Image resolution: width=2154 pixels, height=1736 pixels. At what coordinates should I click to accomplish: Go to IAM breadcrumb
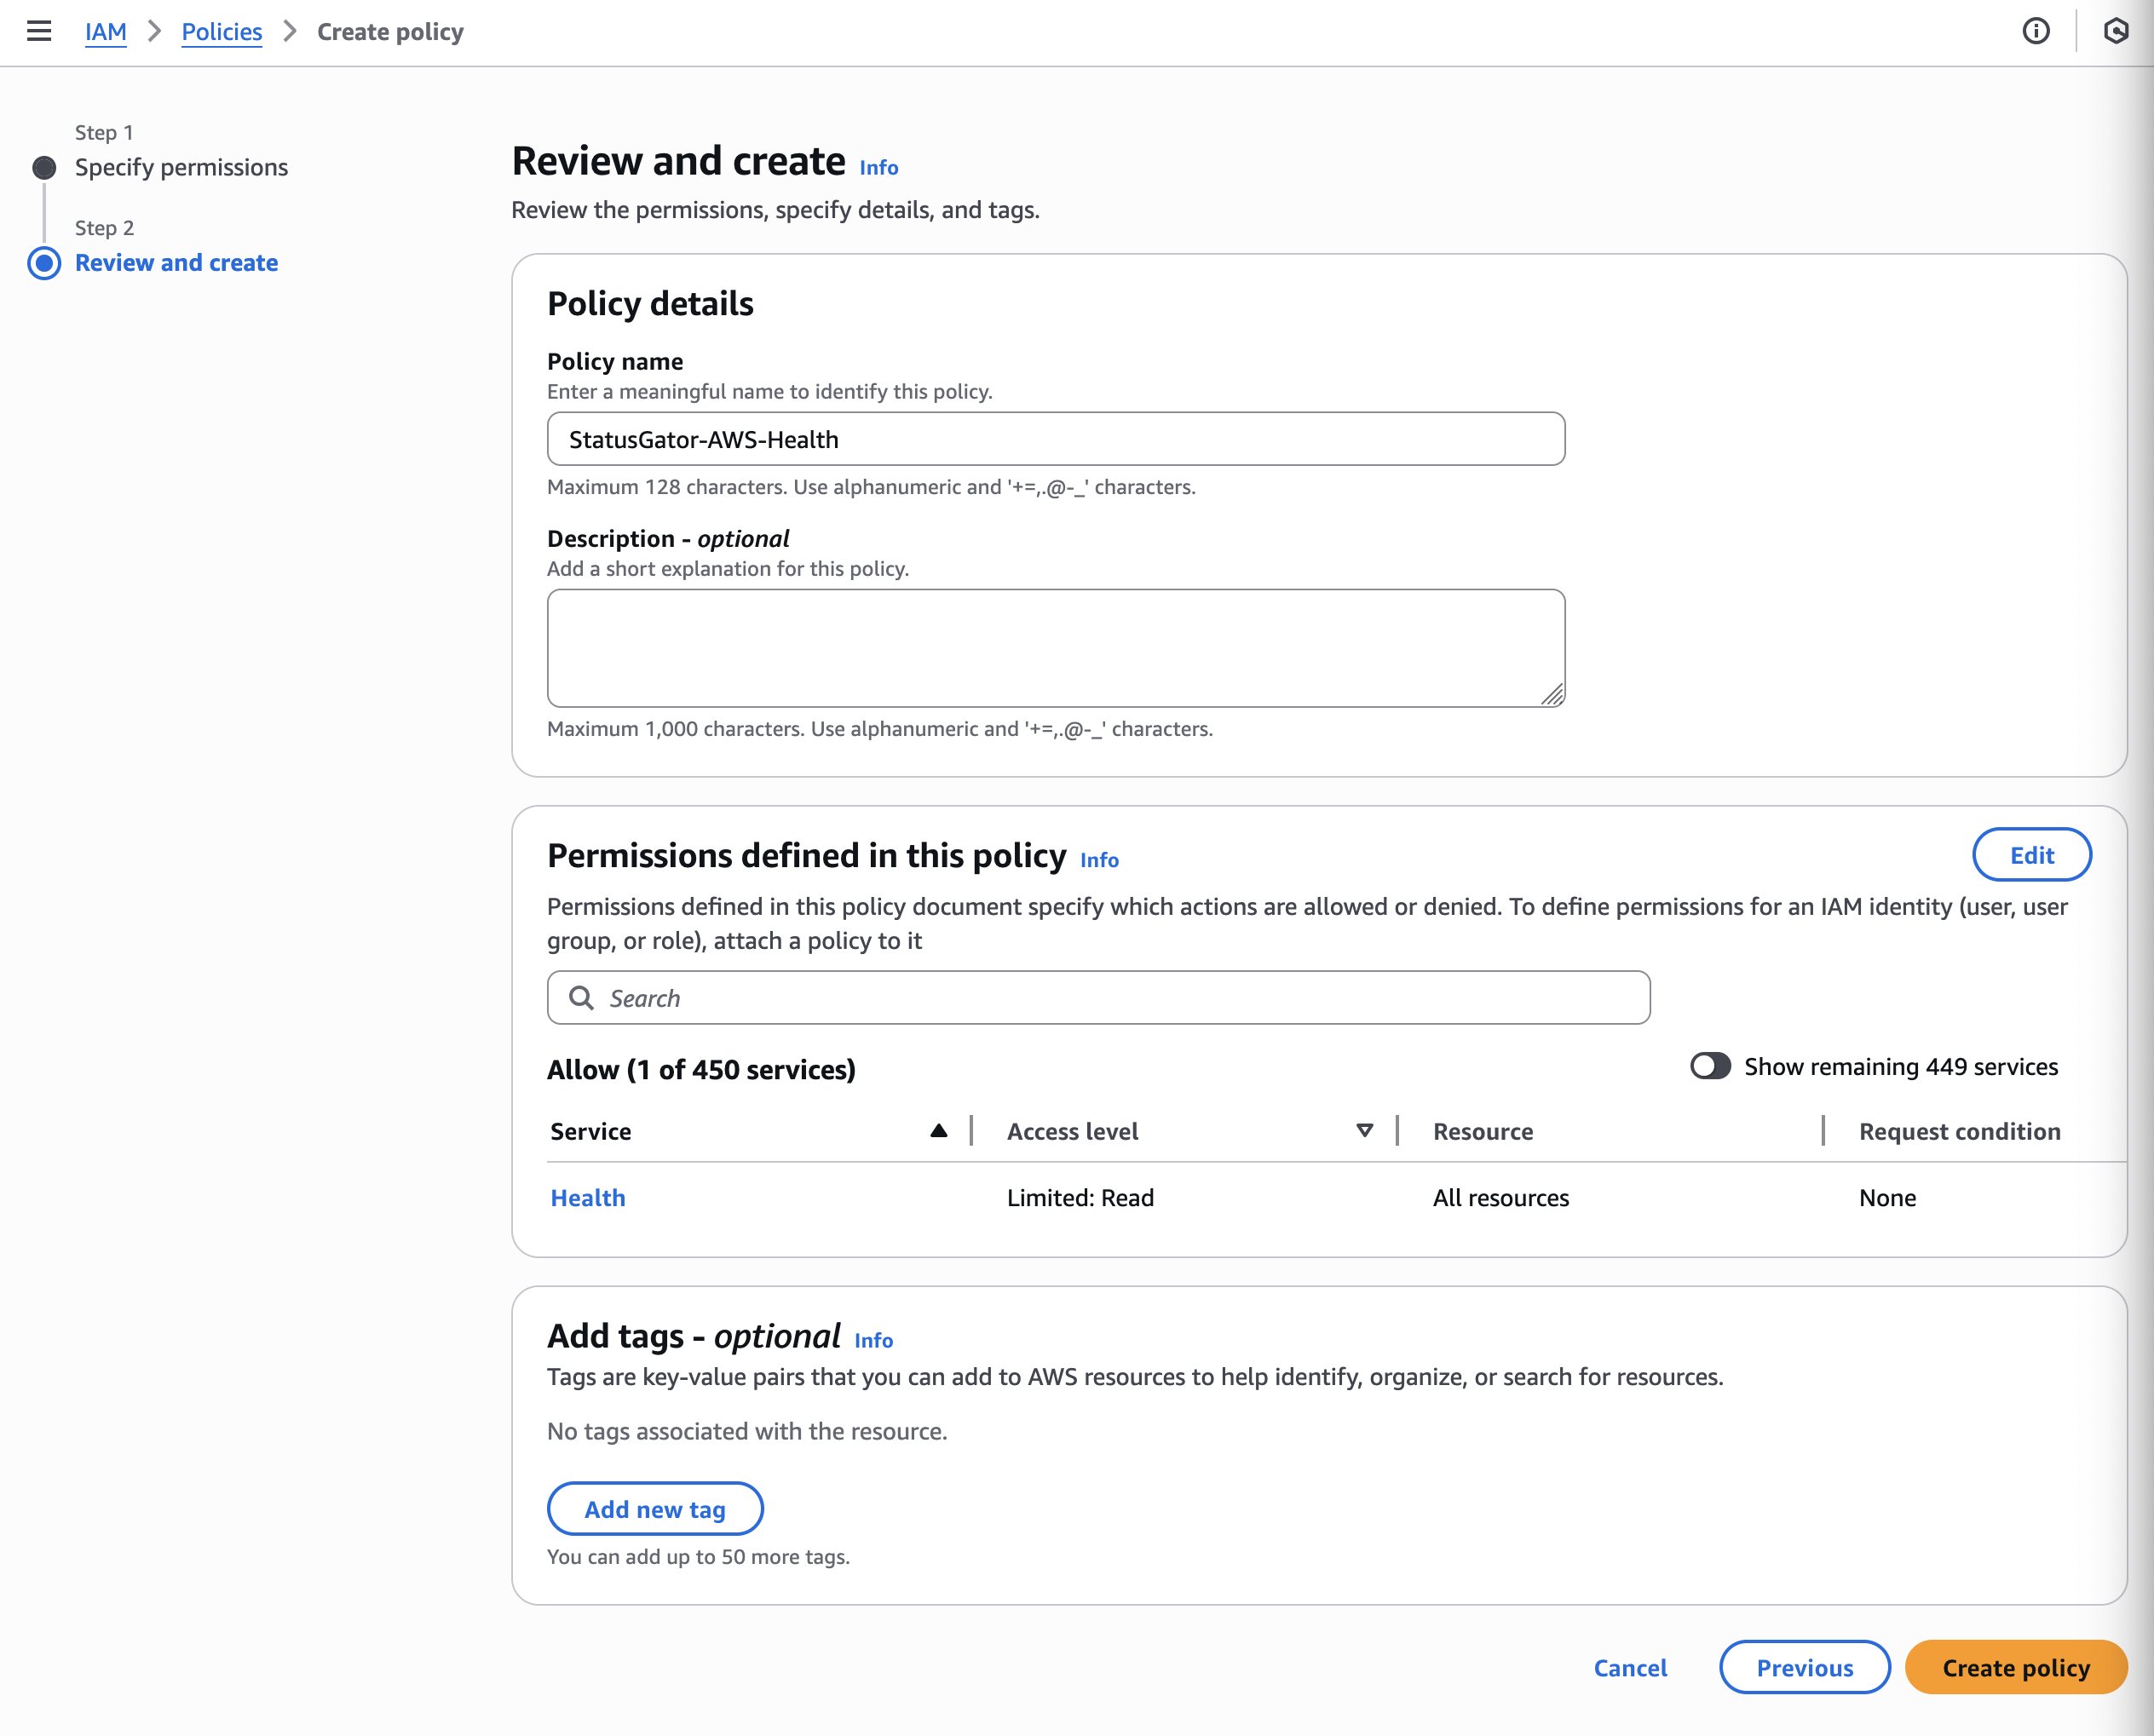point(105,32)
